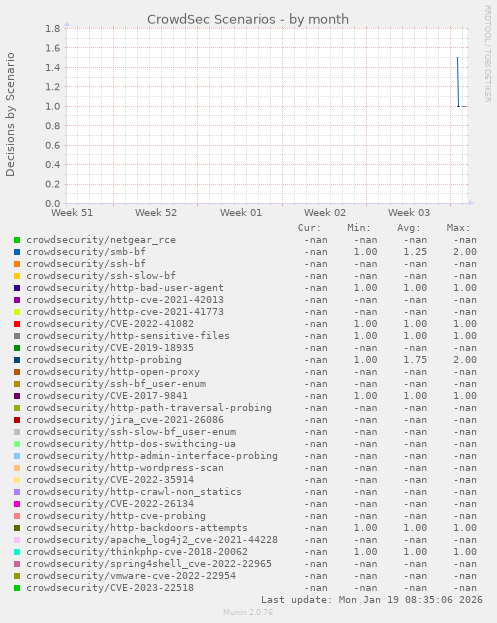Select the crowdsecurity/spring4shell_cve-2022-22965 legend label

click(149, 564)
